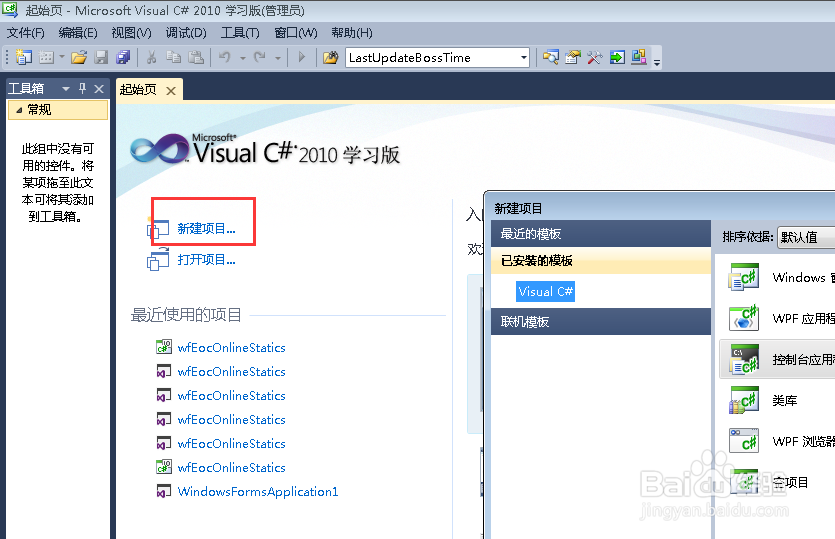Select Visual C# in installed templates
Viewport: 835px width, 539px height.
coord(545,291)
